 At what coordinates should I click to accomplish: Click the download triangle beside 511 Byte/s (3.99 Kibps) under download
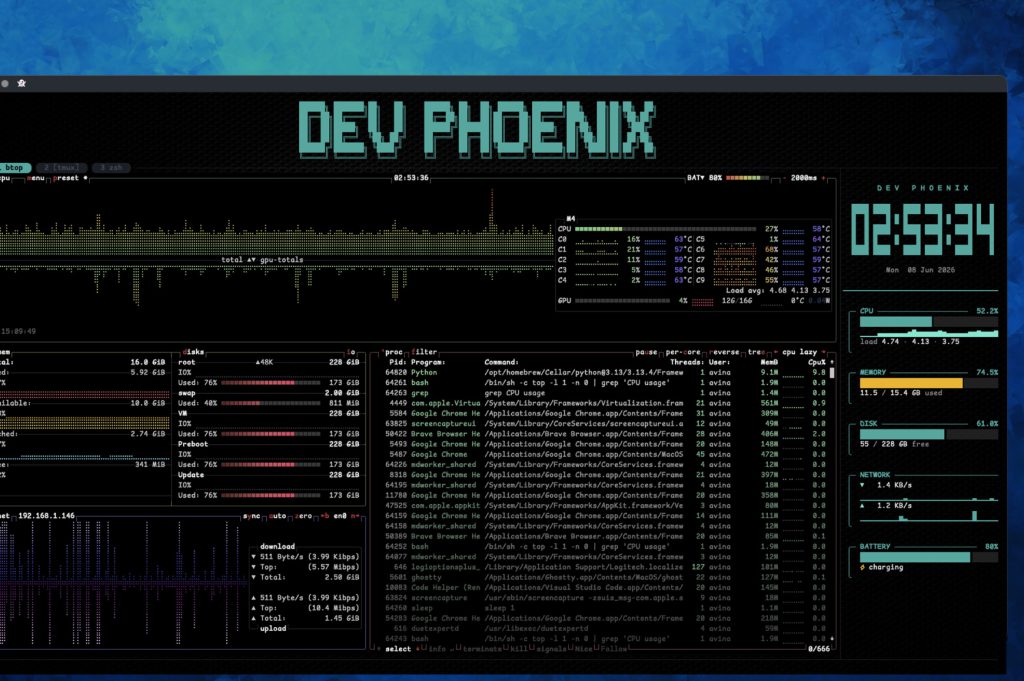(253, 557)
